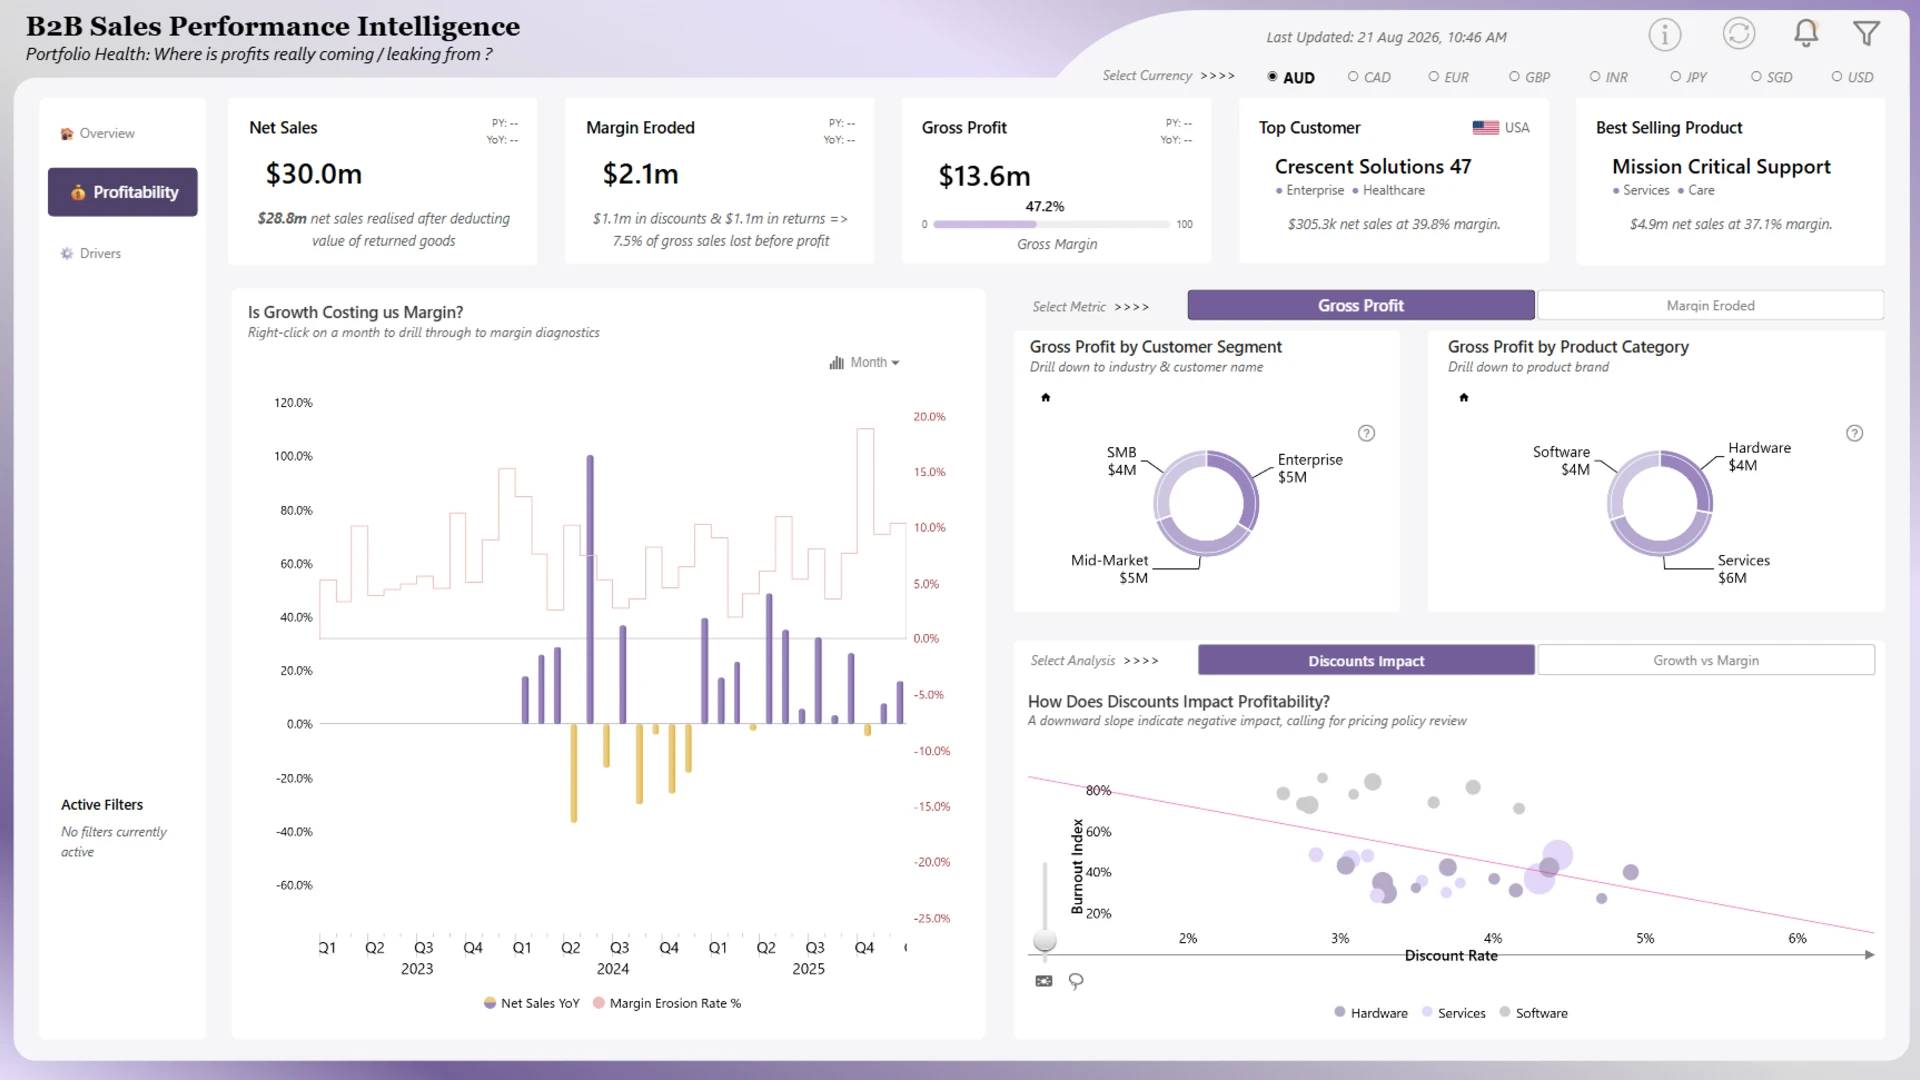The width and height of the screenshot is (1920, 1080).
Task: Click the vertical slider handle beside the scatter chart
Action: tap(1045, 940)
